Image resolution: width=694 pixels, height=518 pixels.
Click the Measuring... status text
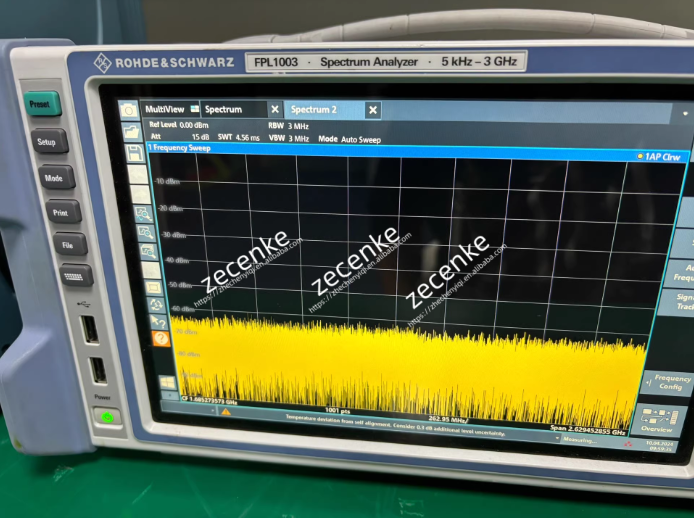tap(579, 440)
